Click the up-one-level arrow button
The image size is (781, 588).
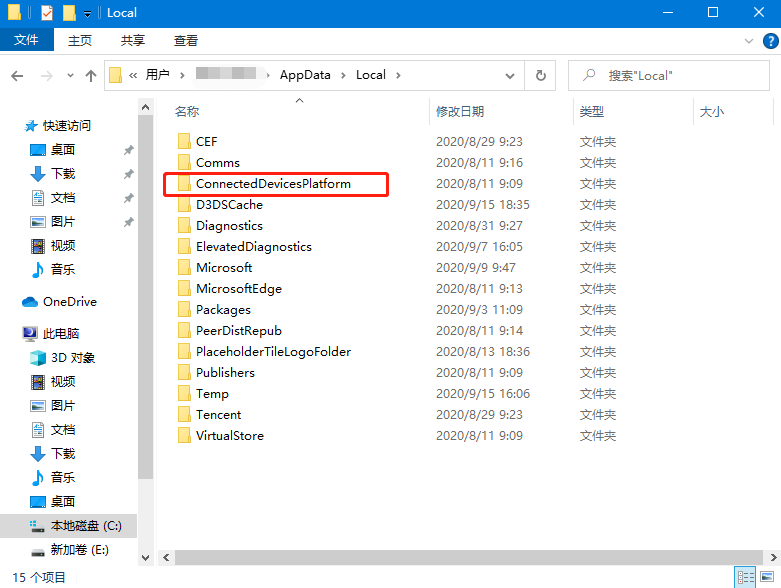click(x=91, y=76)
